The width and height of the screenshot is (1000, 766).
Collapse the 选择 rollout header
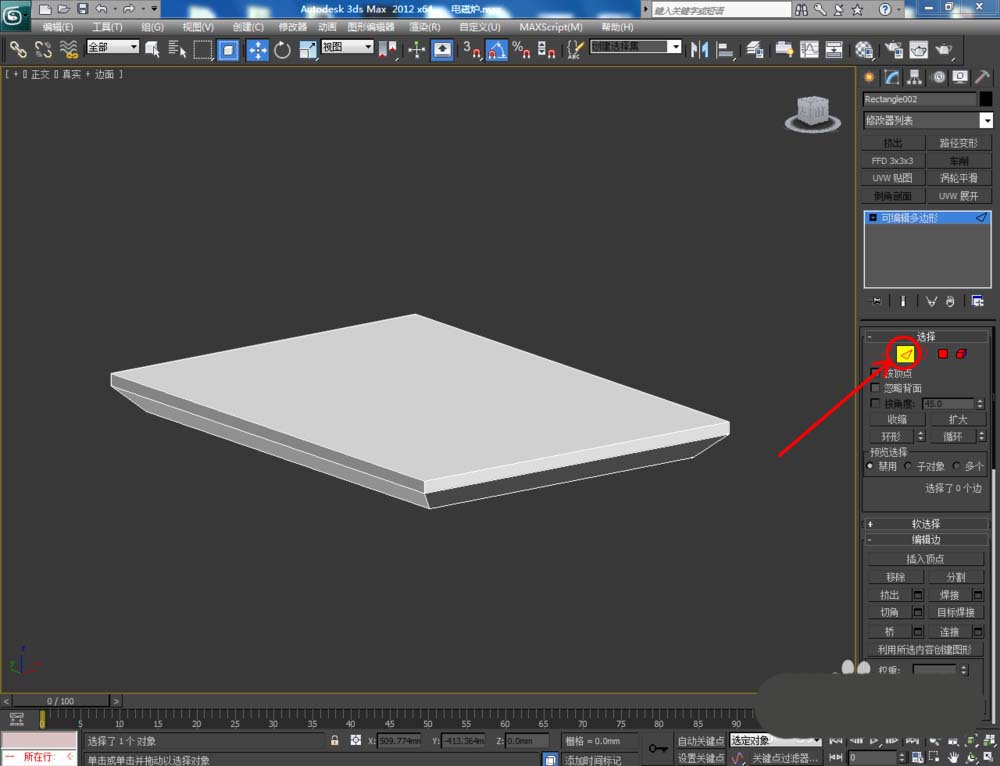926,336
